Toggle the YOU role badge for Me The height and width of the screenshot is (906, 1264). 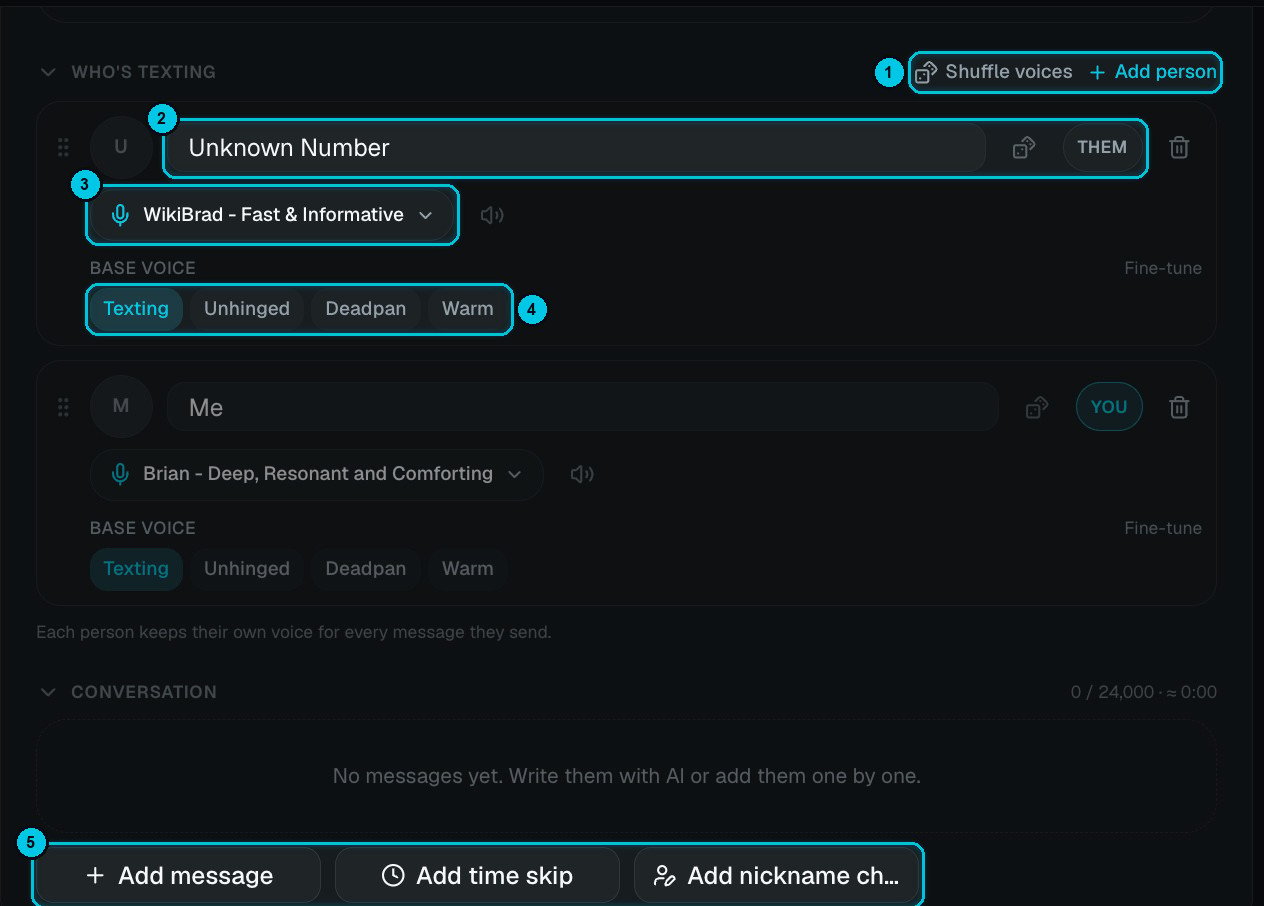click(1109, 406)
